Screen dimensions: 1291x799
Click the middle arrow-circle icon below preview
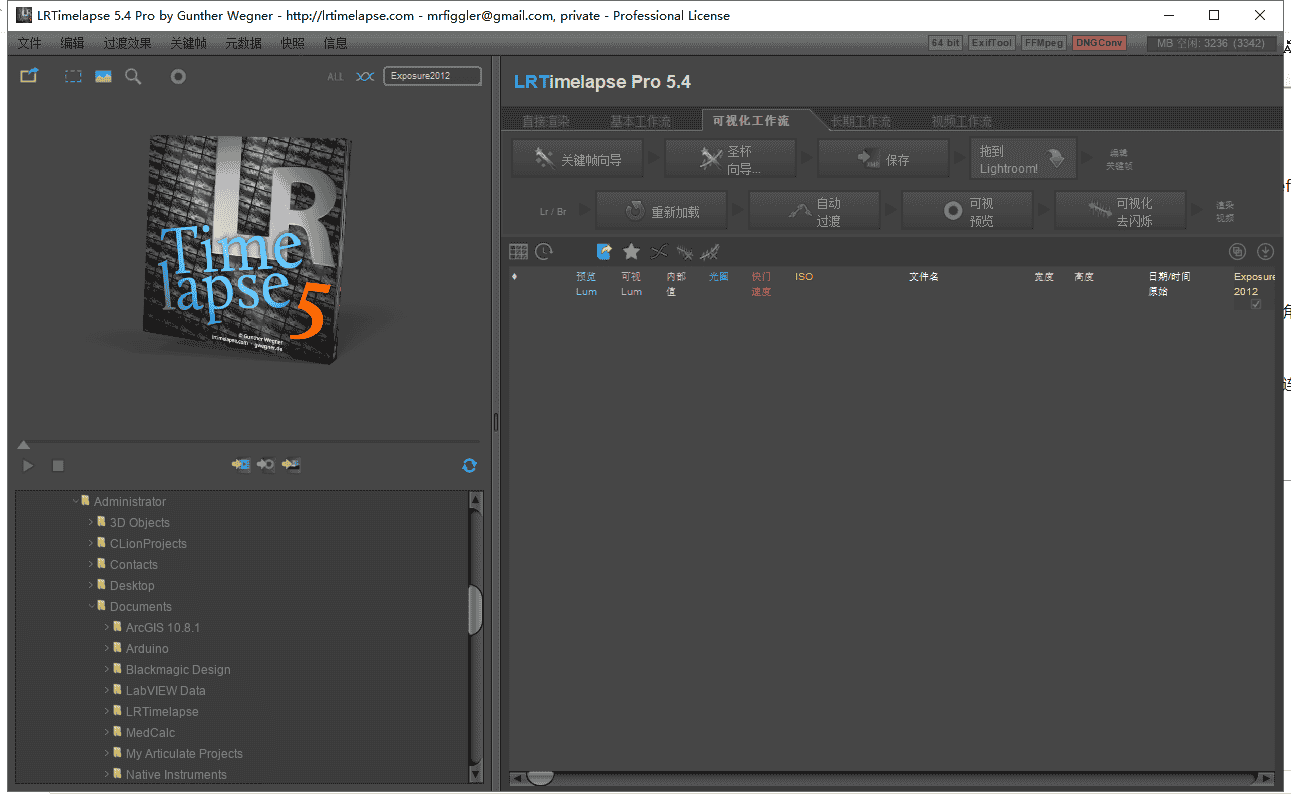[266, 465]
